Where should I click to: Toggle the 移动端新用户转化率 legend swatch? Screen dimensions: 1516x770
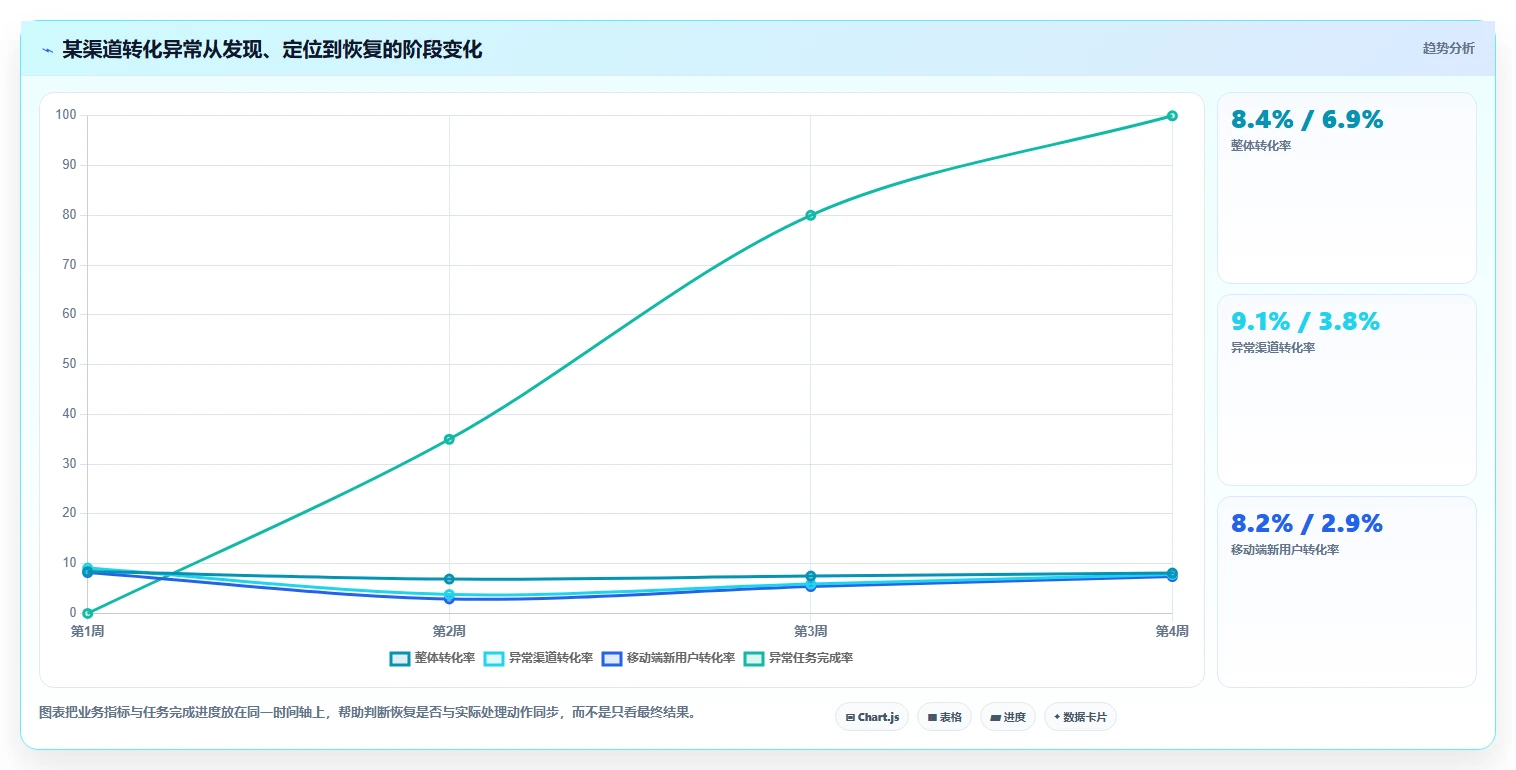coord(612,658)
